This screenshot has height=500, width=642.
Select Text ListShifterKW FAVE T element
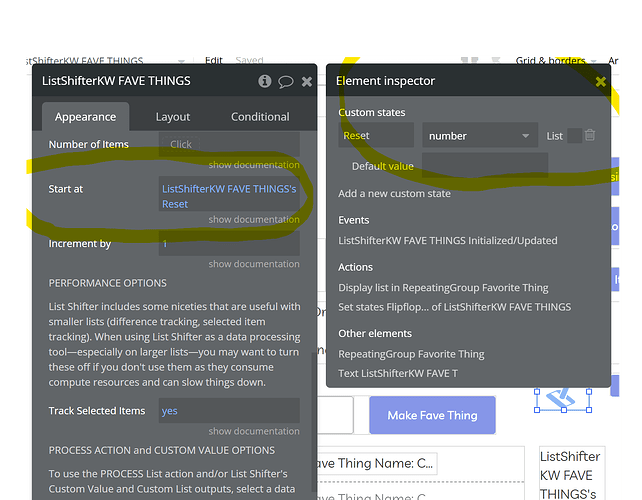398,373
